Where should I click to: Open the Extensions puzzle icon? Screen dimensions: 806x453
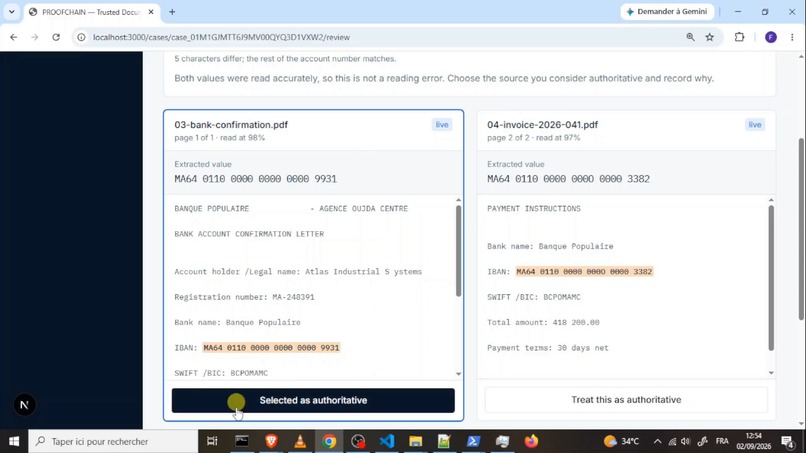(739, 37)
